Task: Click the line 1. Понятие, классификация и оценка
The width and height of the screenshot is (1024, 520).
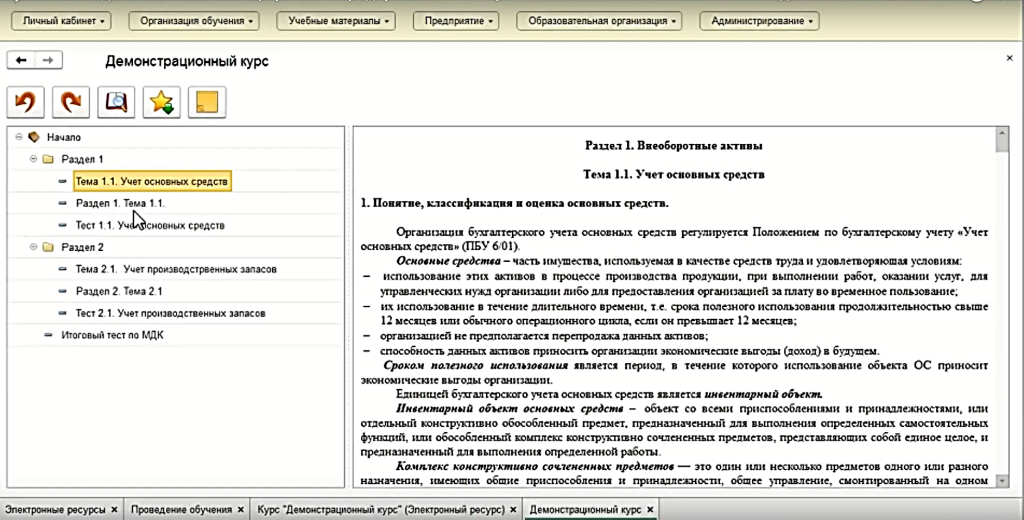Action: [x=515, y=203]
